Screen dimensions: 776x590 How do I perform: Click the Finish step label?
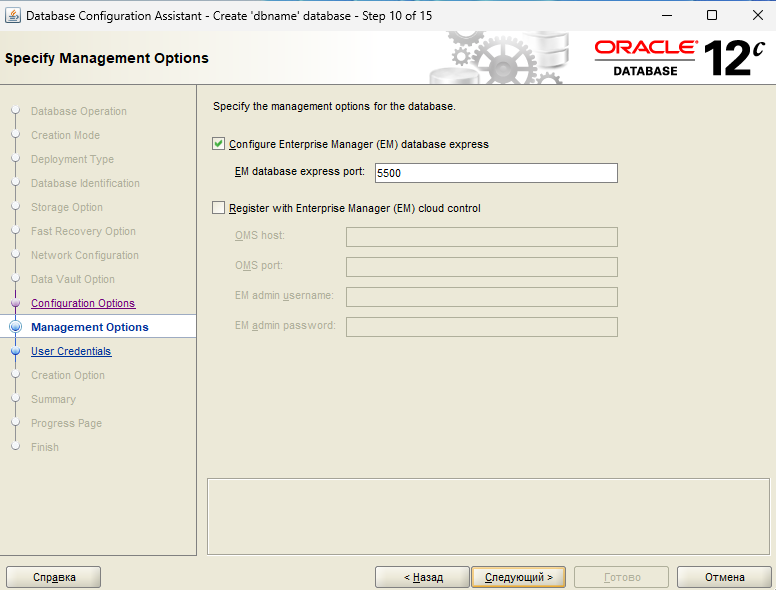point(45,447)
